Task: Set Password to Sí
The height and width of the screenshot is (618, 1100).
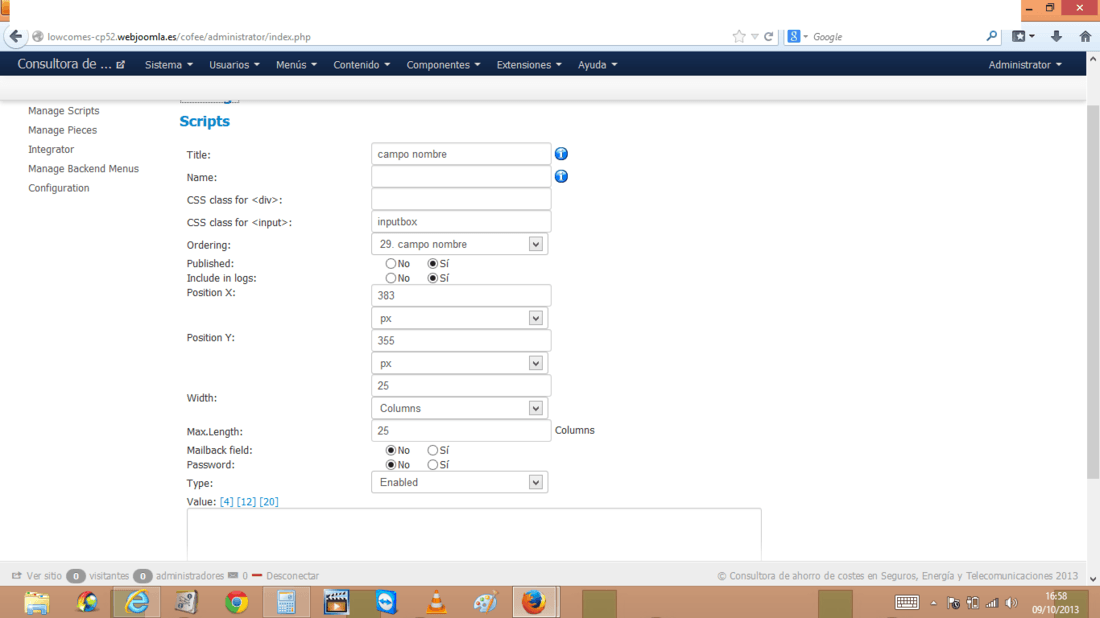Action: (433, 465)
